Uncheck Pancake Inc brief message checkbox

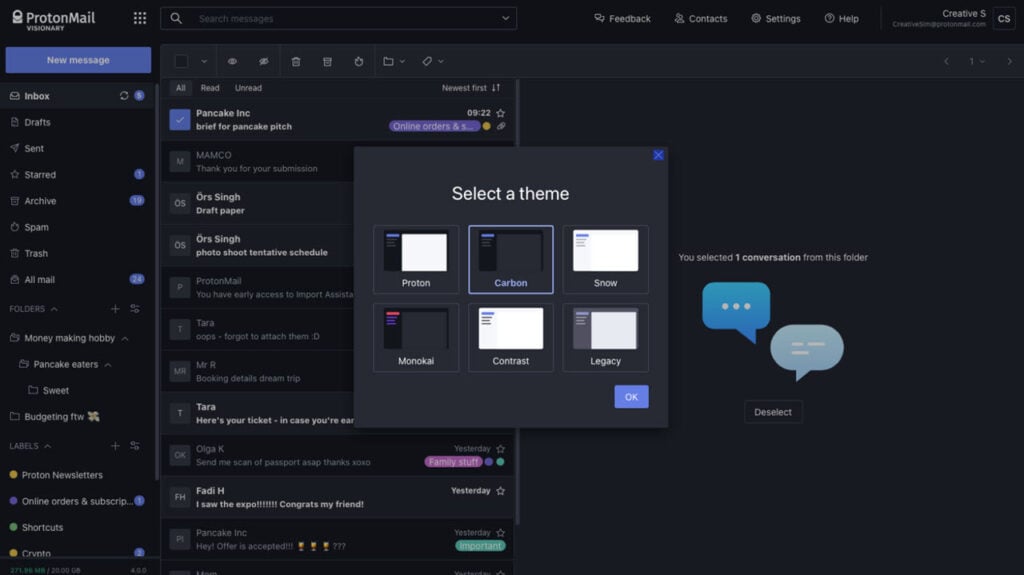coord(180,120)
